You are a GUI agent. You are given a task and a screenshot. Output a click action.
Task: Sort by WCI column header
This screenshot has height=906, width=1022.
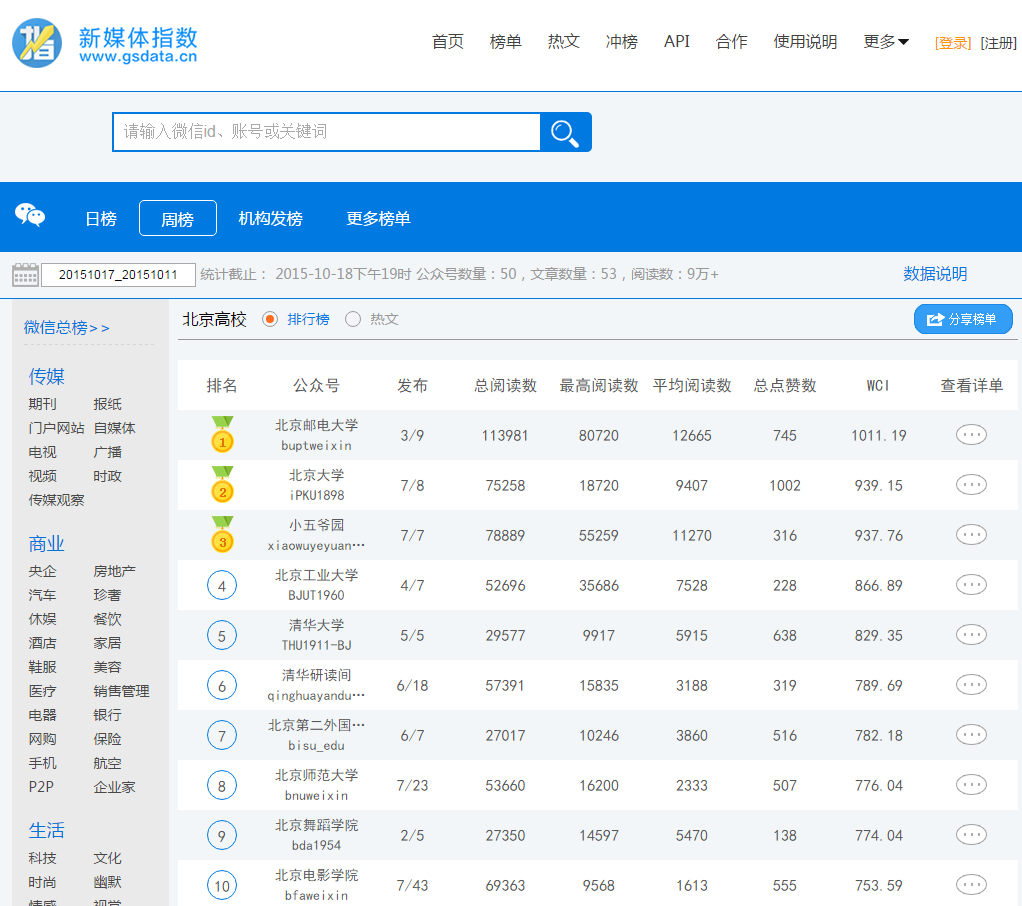pyautogui.click(x=878, y=386)
